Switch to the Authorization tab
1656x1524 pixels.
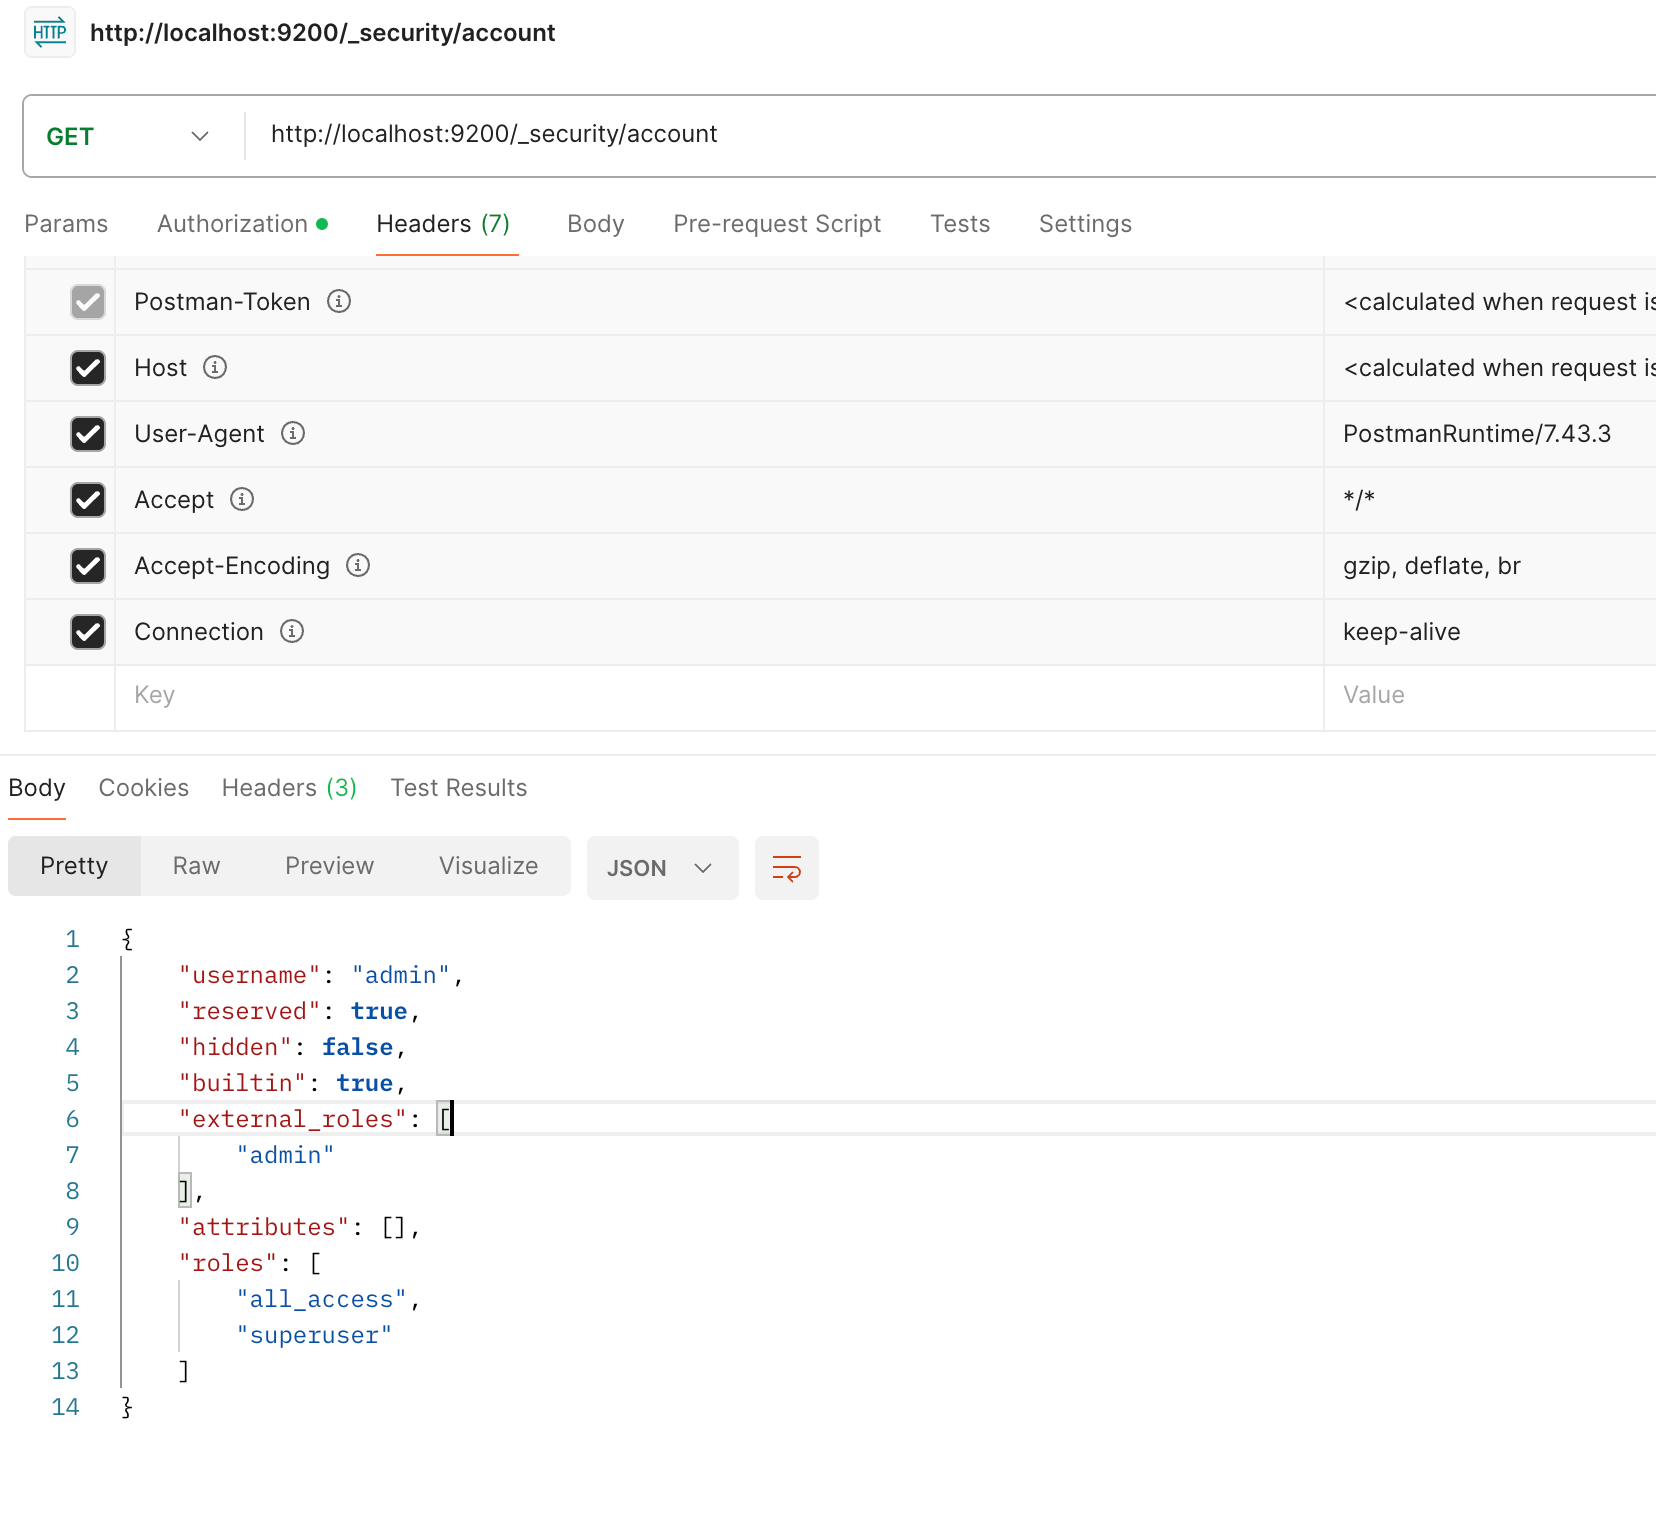click(x=242, y=224)
